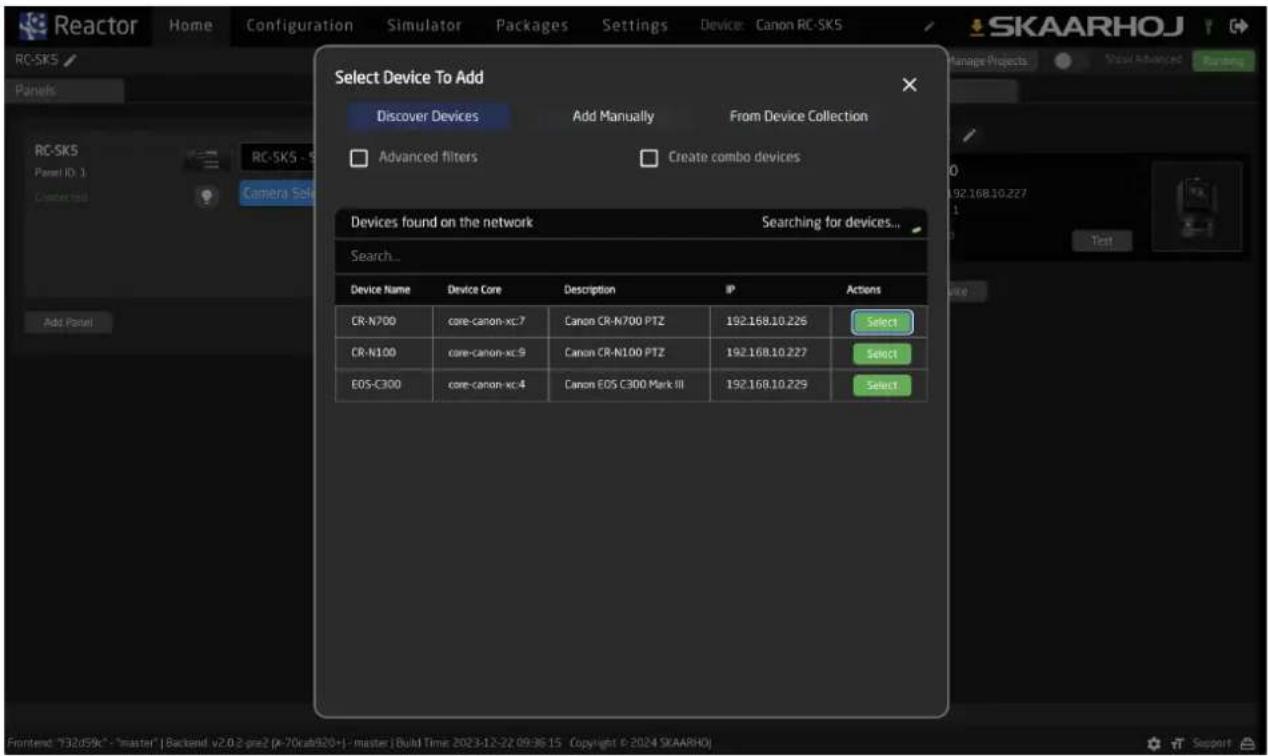Click the Device Core column header

pyautogui.click(x=474, y=290)
